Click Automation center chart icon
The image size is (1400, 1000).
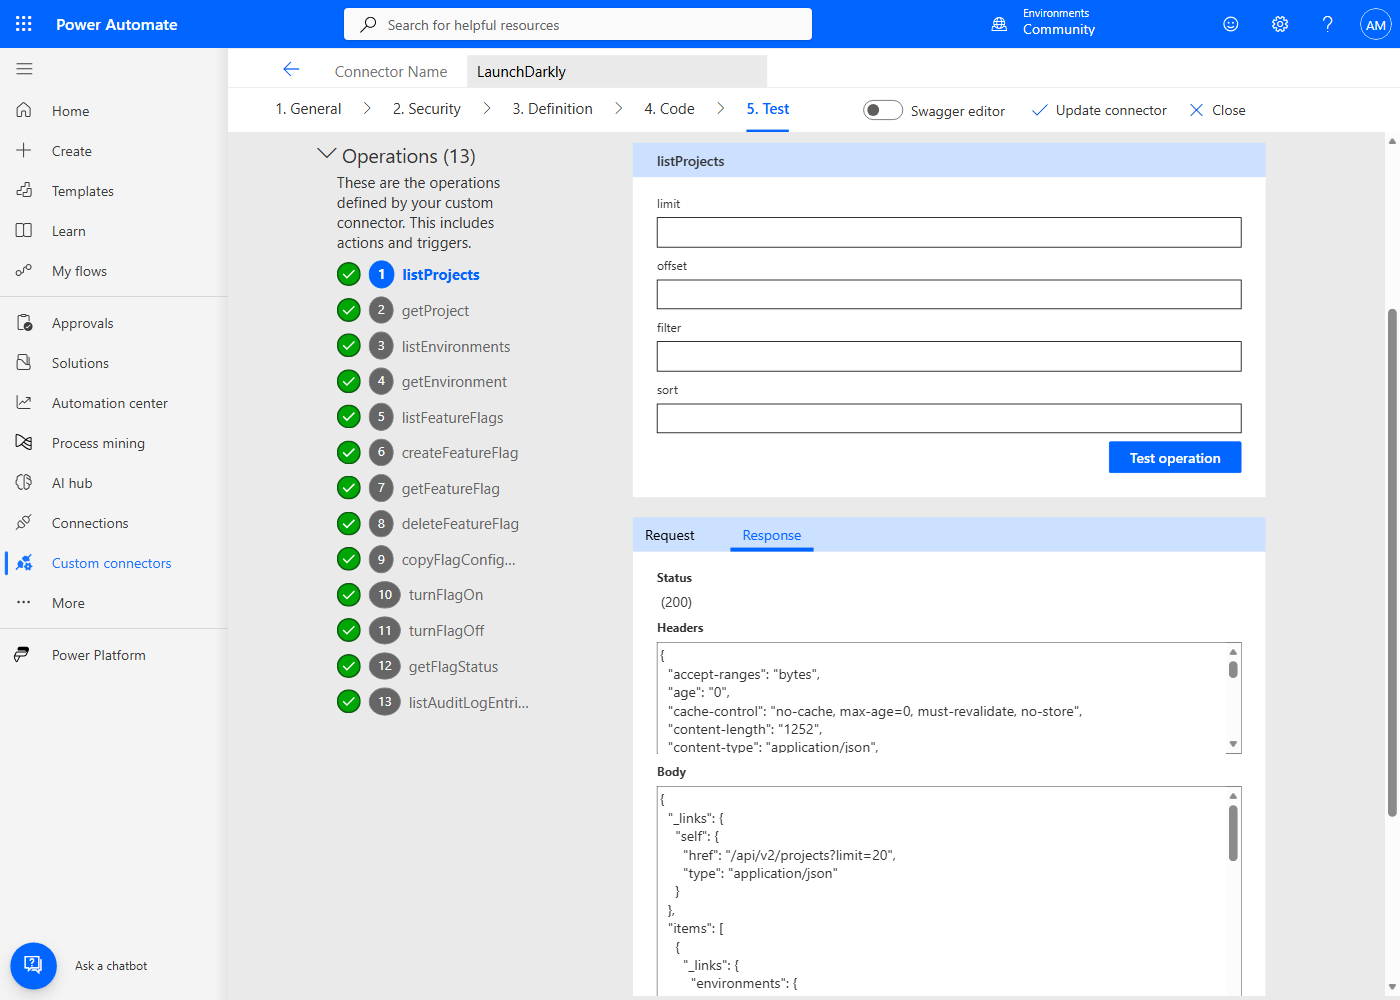point(24,402)
